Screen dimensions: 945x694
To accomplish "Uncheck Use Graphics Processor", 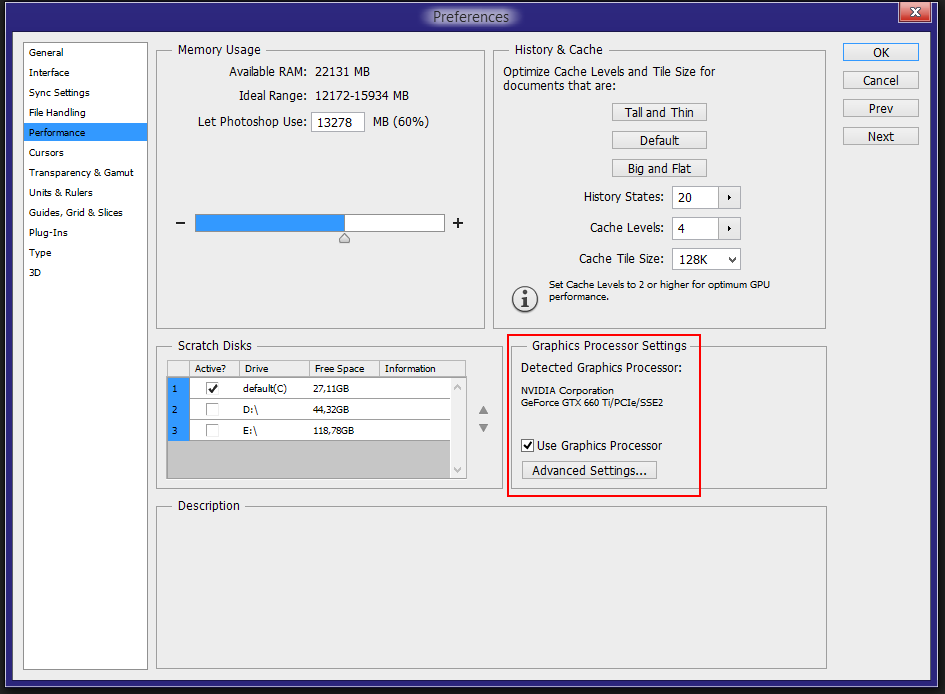I will pyautogui.click(x=528, y=446).
